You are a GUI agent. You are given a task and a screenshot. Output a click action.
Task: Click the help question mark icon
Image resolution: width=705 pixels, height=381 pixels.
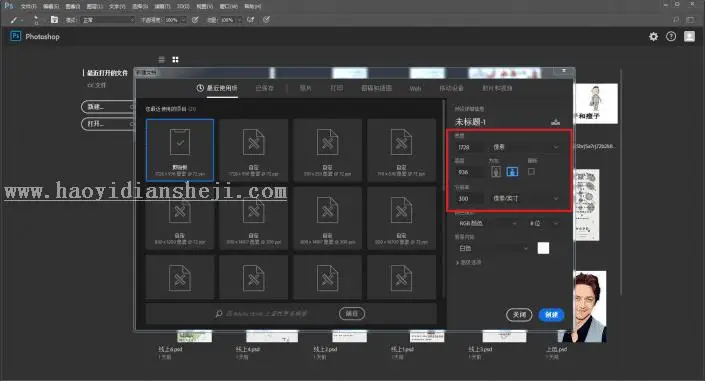(671, 36)
